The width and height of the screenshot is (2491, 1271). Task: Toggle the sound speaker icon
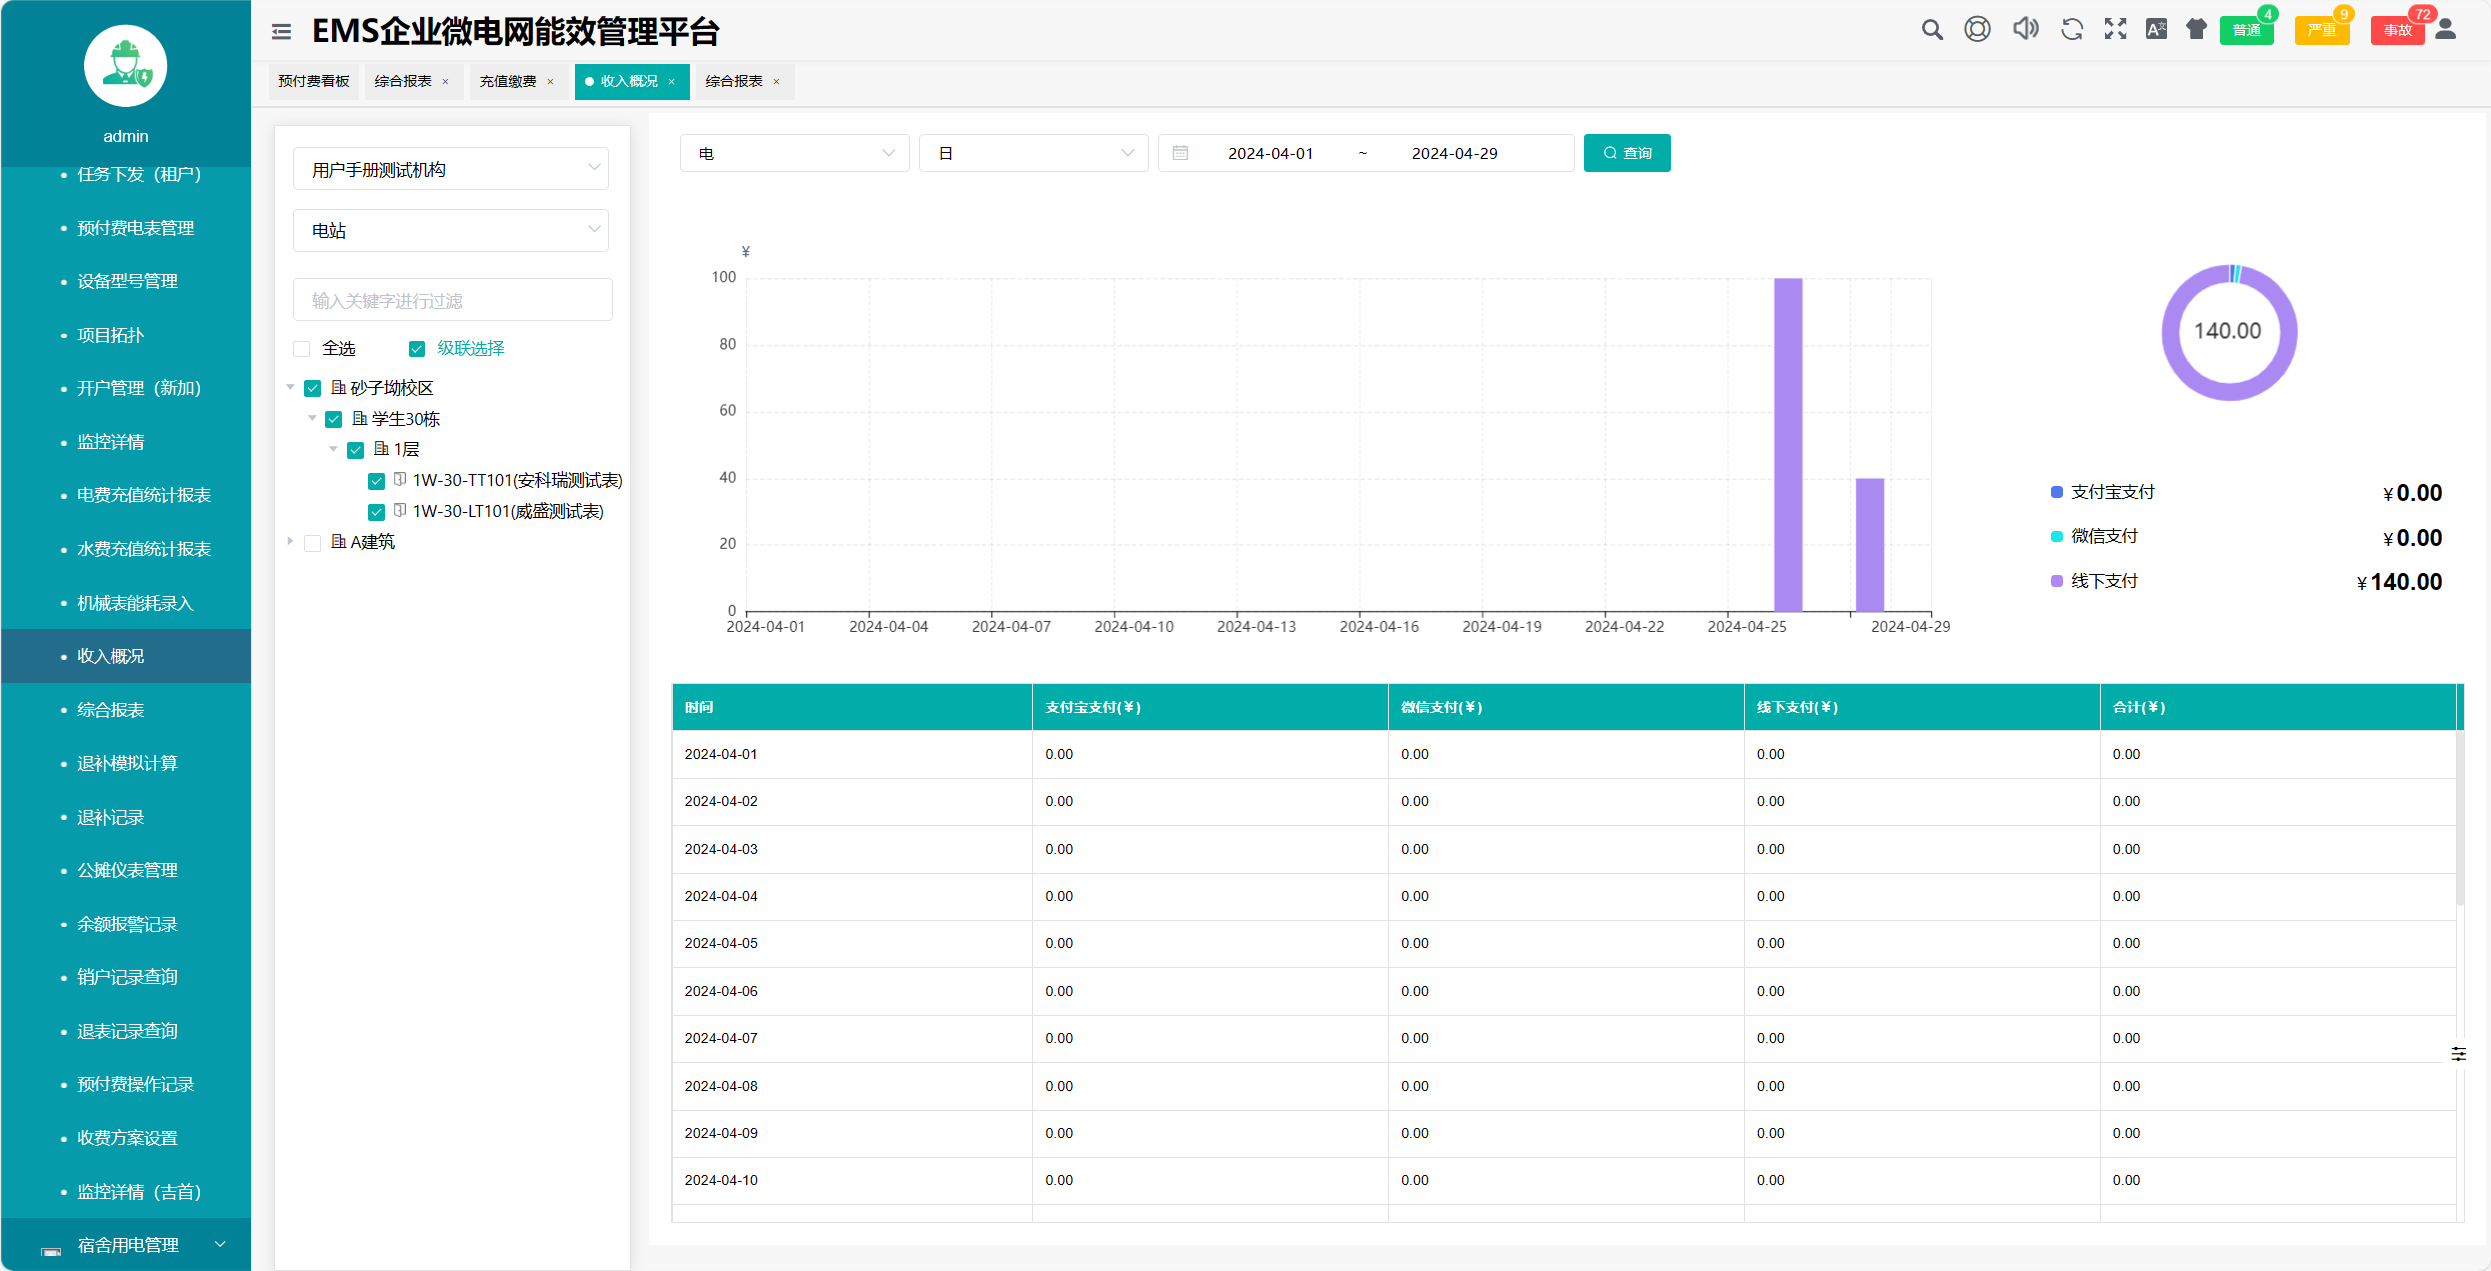click(2025, 29)
